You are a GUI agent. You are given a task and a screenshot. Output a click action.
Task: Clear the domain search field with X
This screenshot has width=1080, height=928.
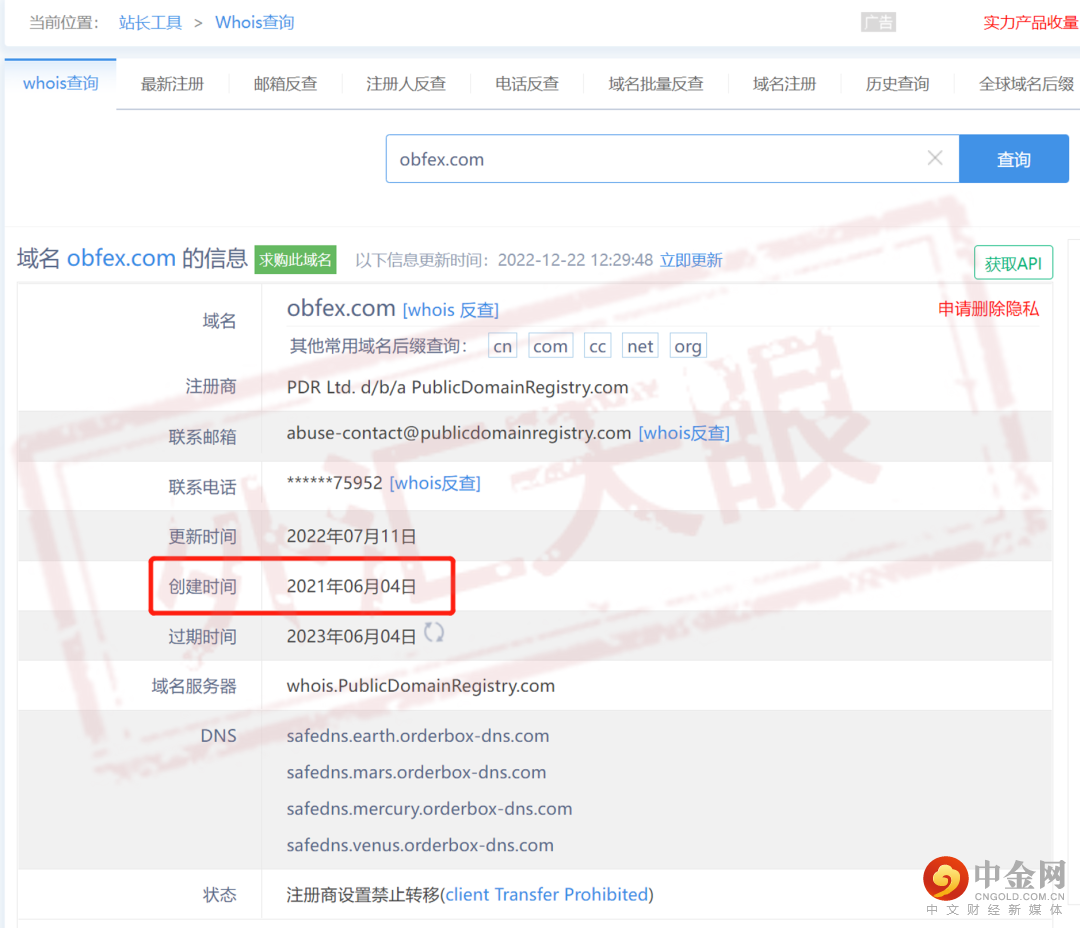(935, 158)
